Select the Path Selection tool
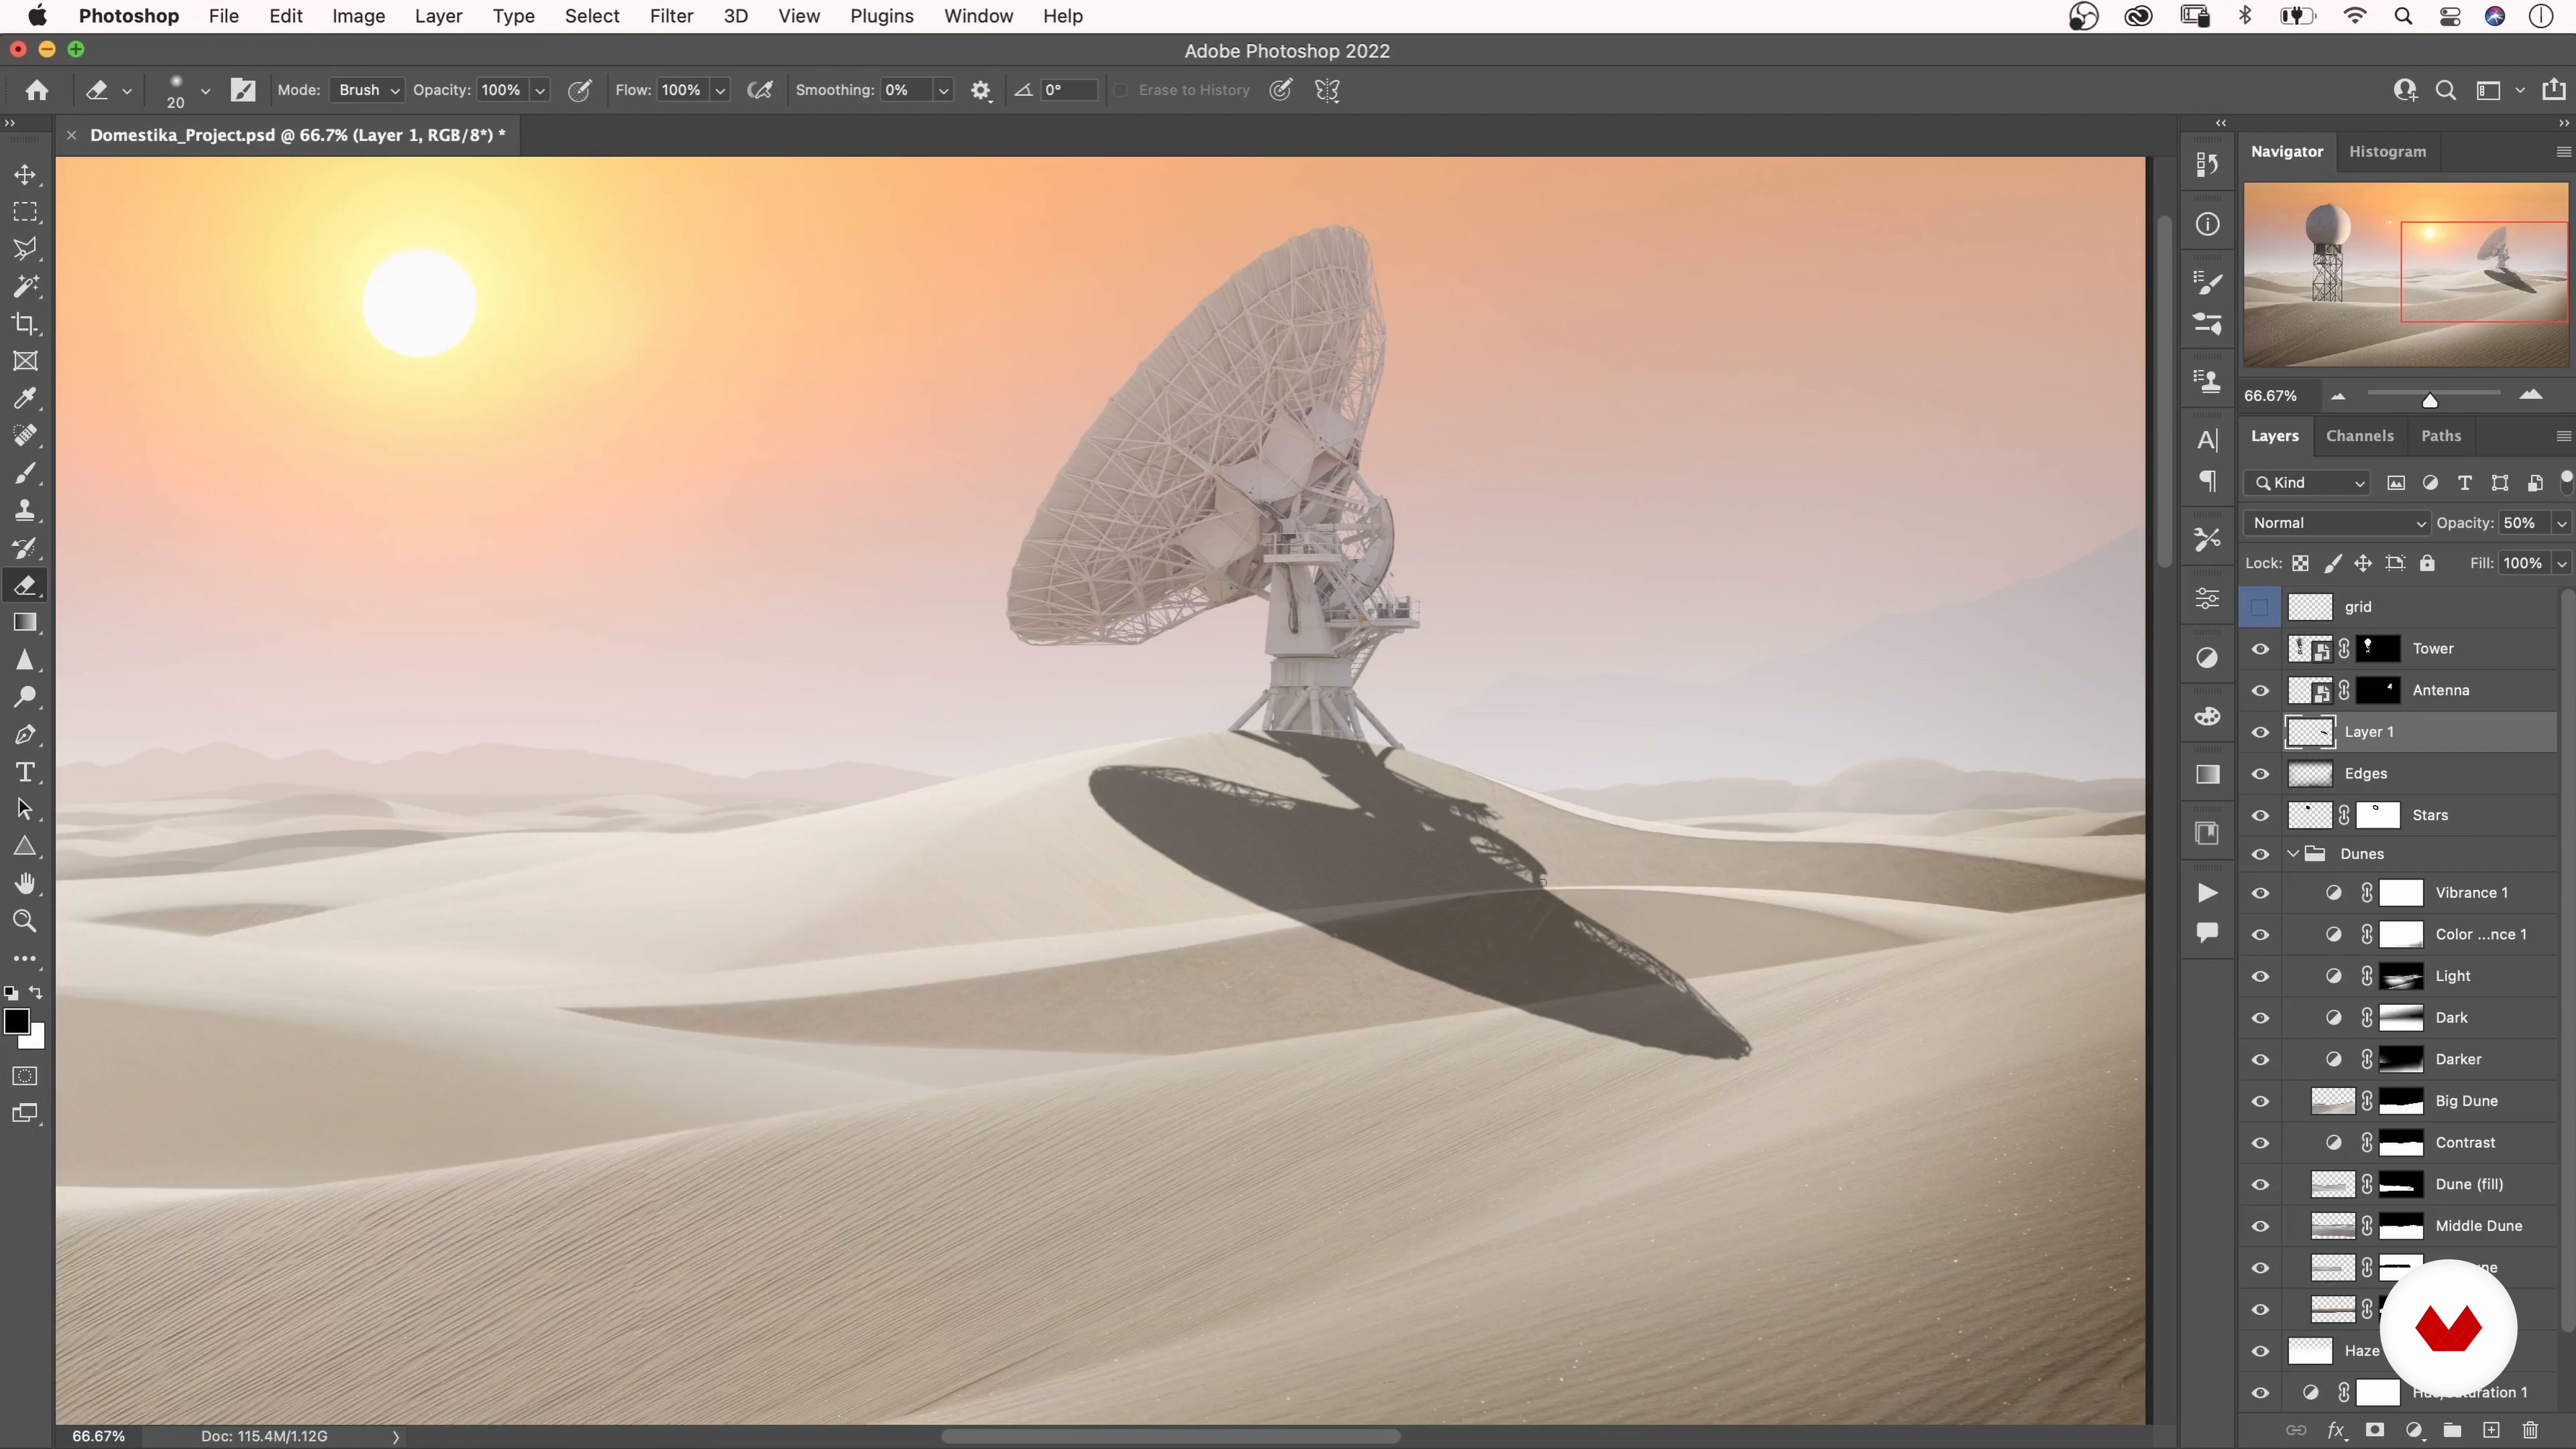The width and height of the screenshot is (2576, 1449). click(x=25, y=809)
